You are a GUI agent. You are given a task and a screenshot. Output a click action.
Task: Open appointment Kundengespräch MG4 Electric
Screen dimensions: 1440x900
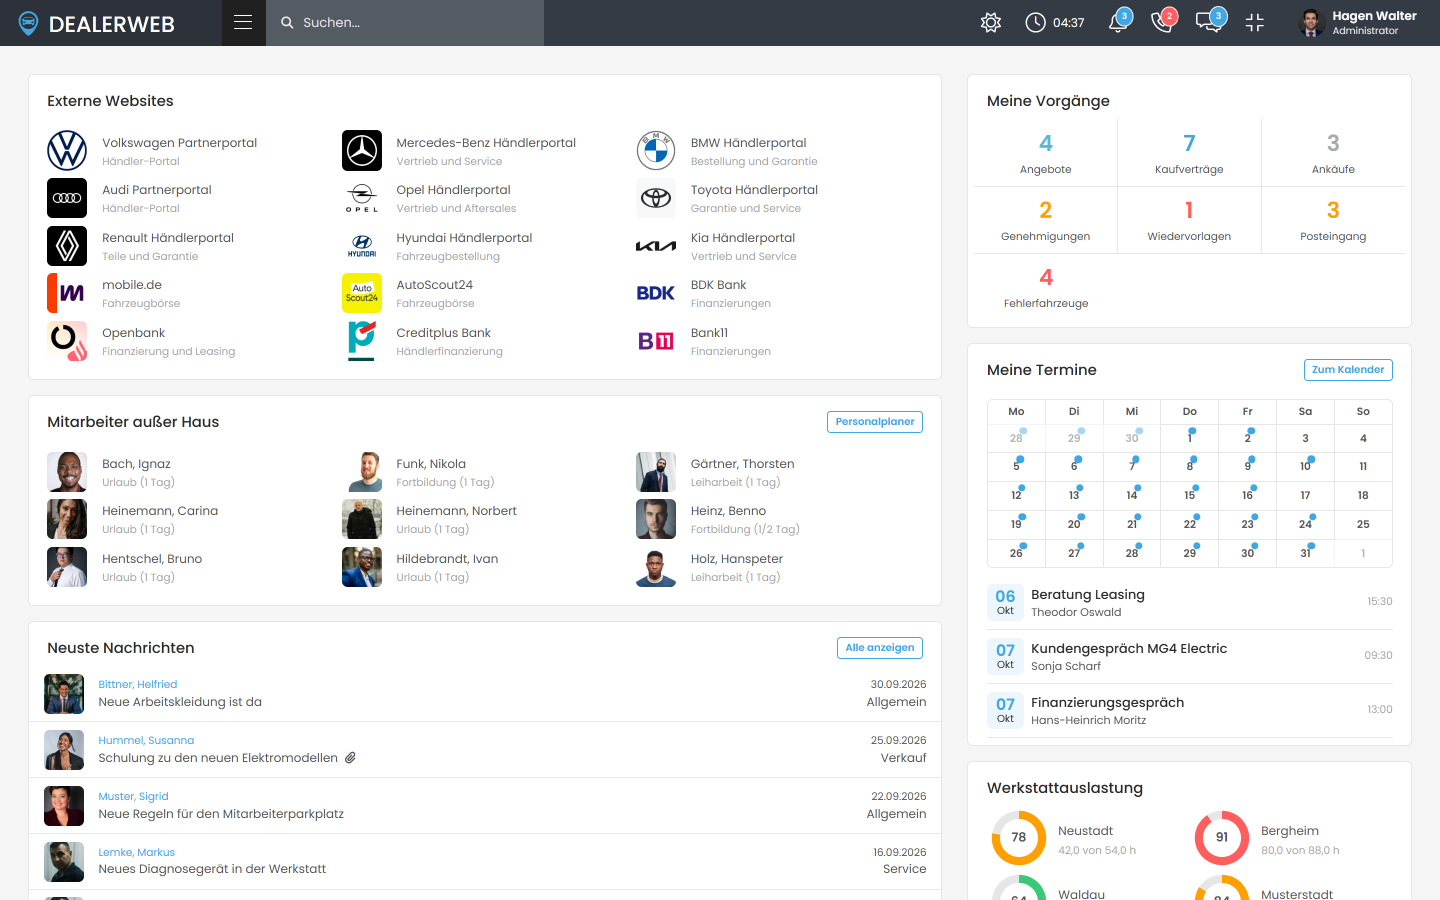[1190, 657]
